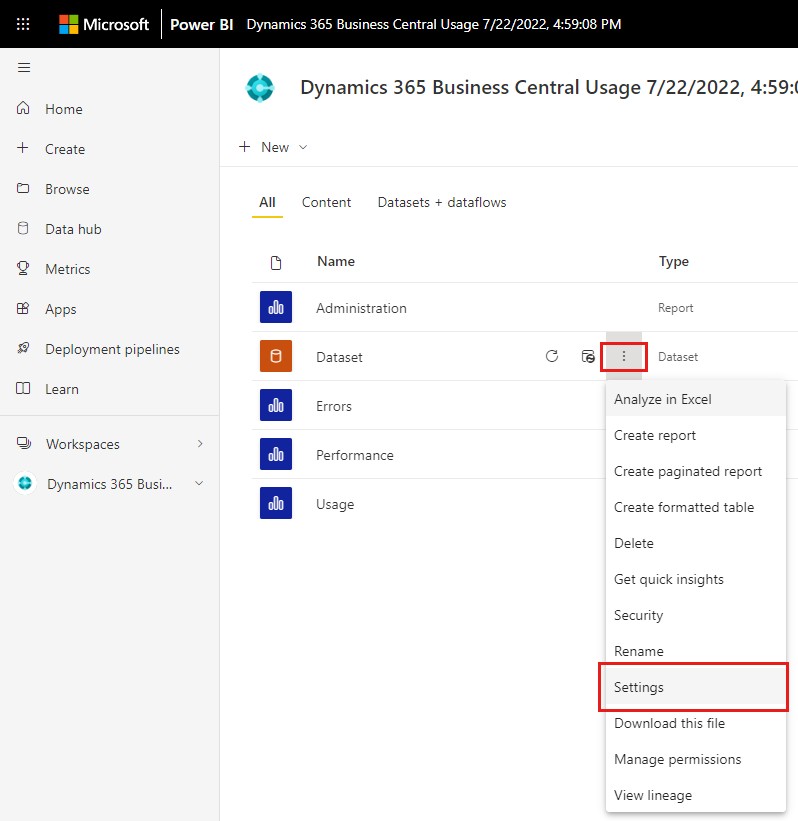
Task: Refresh the Dataset now
Action: click(552, 357)
